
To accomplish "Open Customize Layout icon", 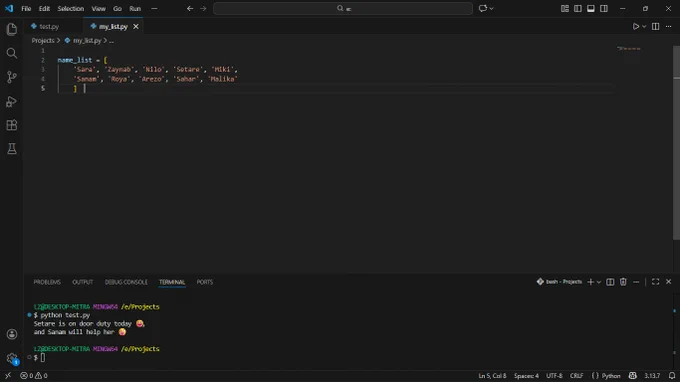I will [x=565, y=8].
